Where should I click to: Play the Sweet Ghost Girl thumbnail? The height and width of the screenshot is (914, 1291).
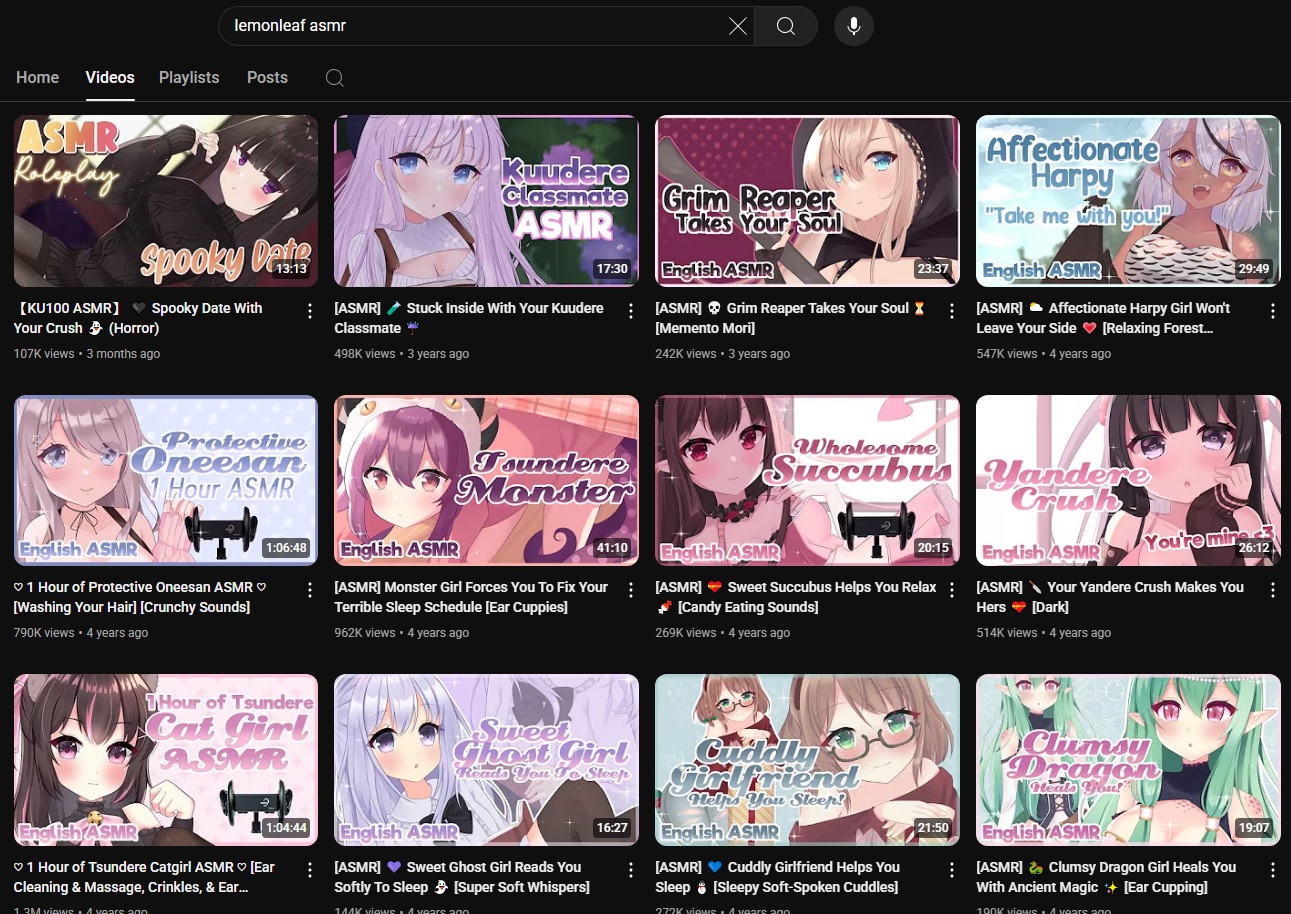pos(487,760)
